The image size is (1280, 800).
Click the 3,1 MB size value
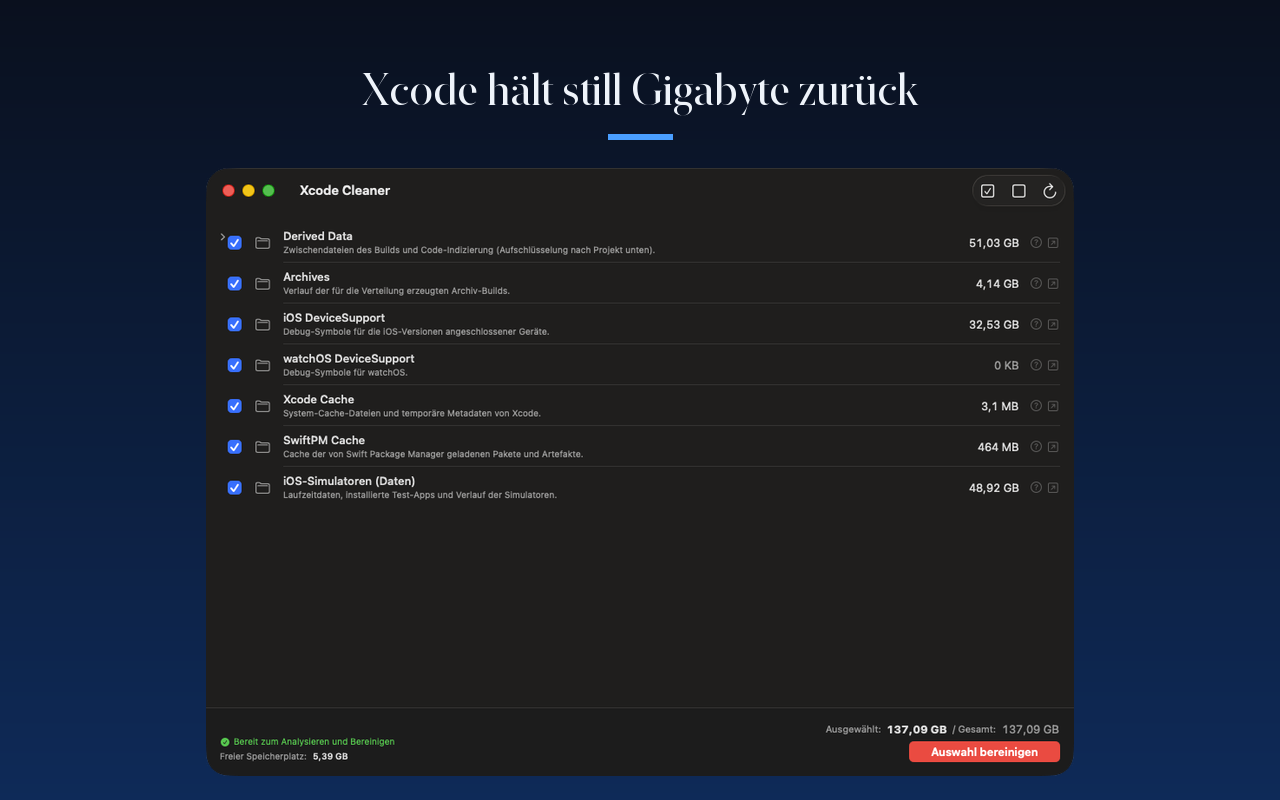click(x=1000, y=407)
